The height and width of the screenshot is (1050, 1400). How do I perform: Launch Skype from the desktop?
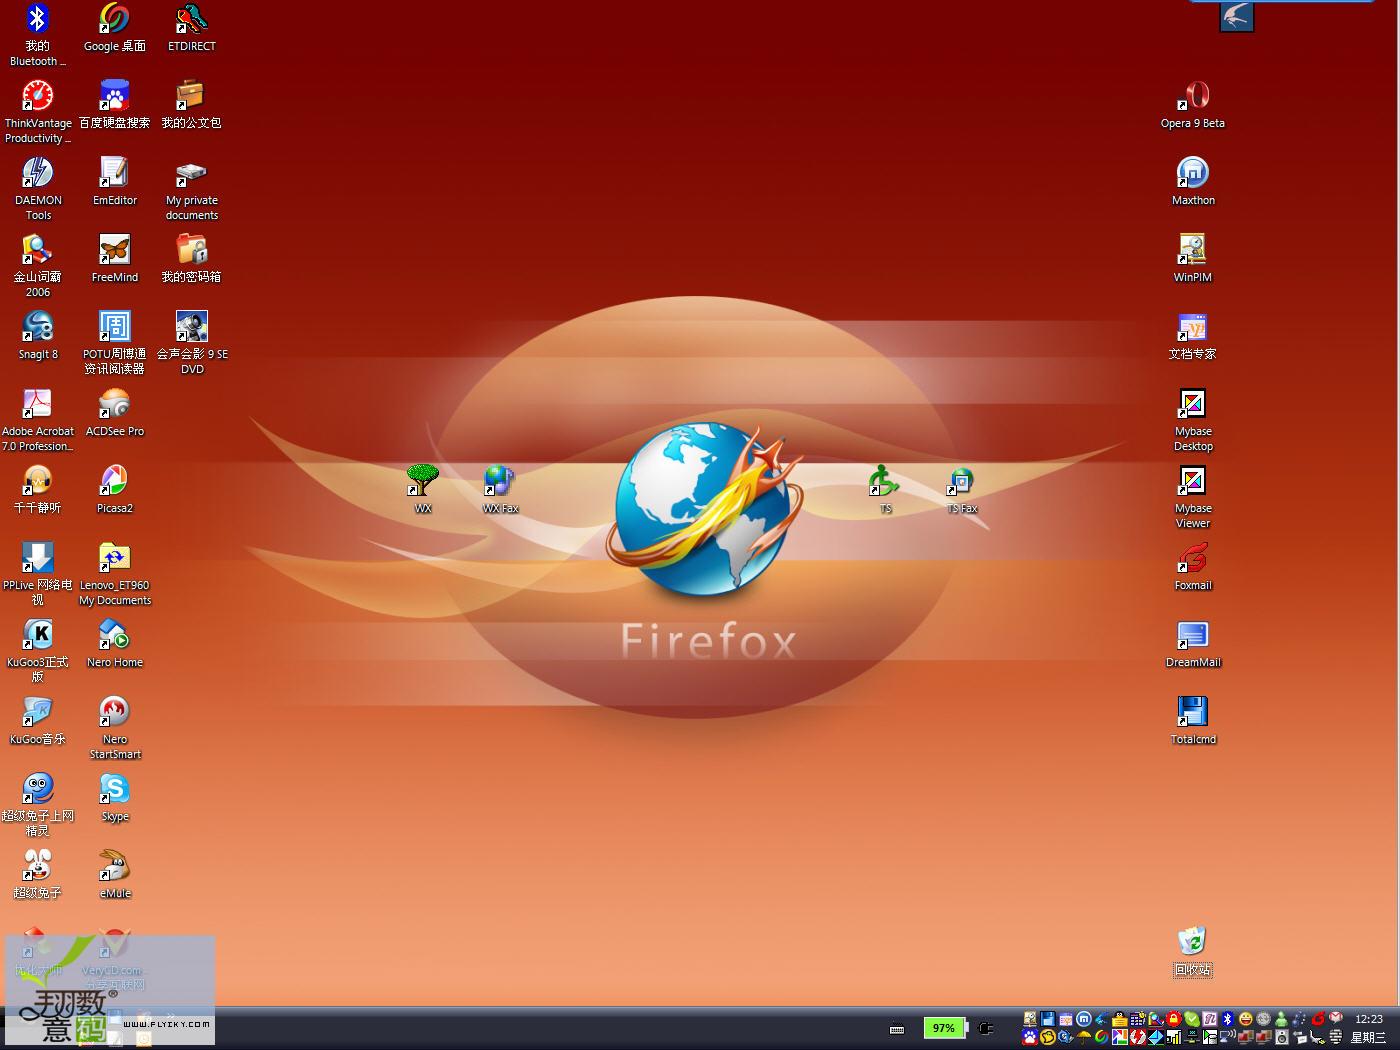(114, 798)
